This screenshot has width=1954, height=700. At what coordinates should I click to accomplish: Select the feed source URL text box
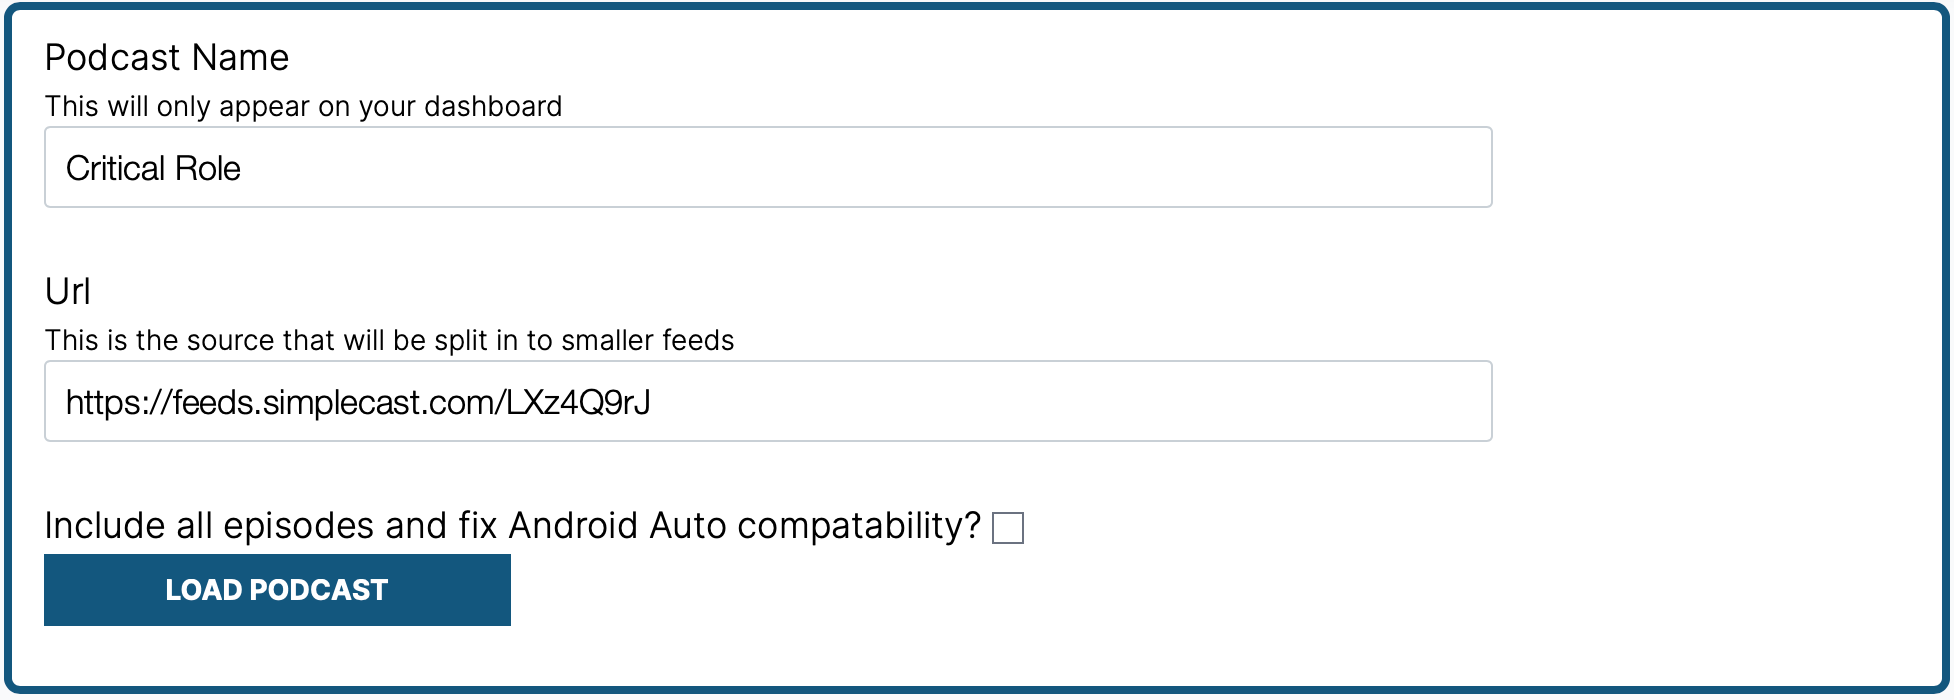point(768,401)
